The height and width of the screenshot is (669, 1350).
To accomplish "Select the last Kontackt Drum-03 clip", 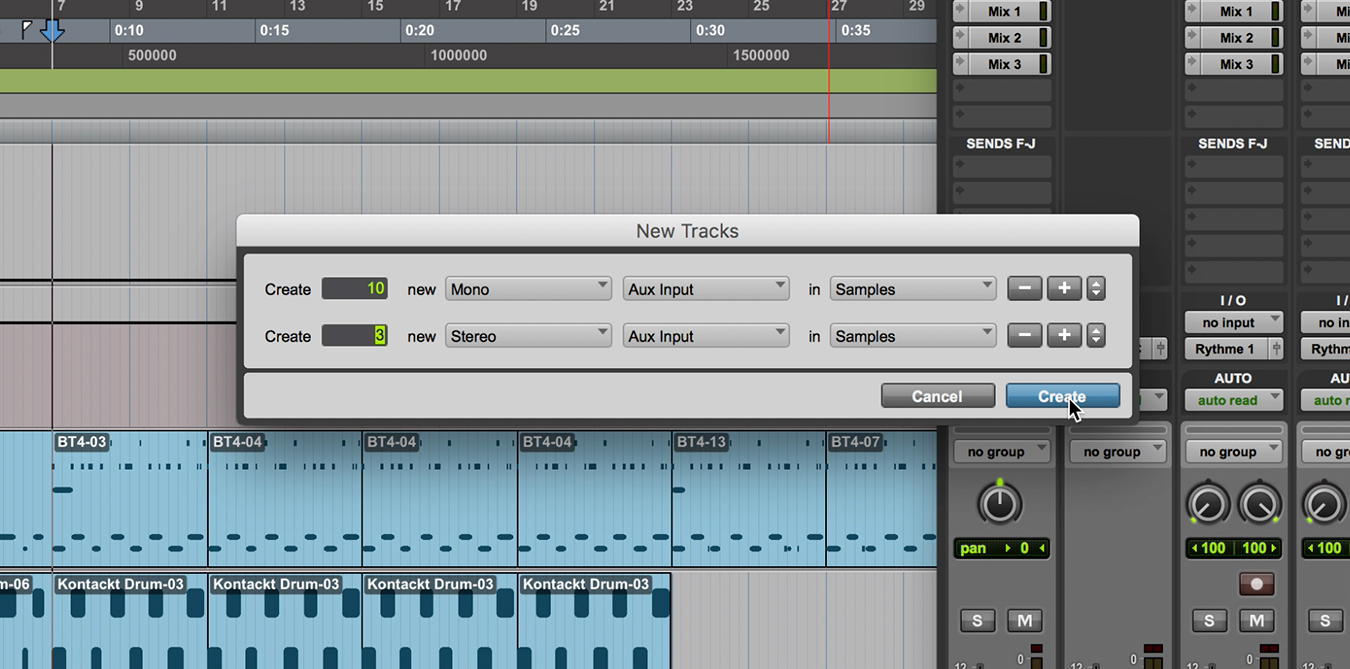I will pos(594,620).
